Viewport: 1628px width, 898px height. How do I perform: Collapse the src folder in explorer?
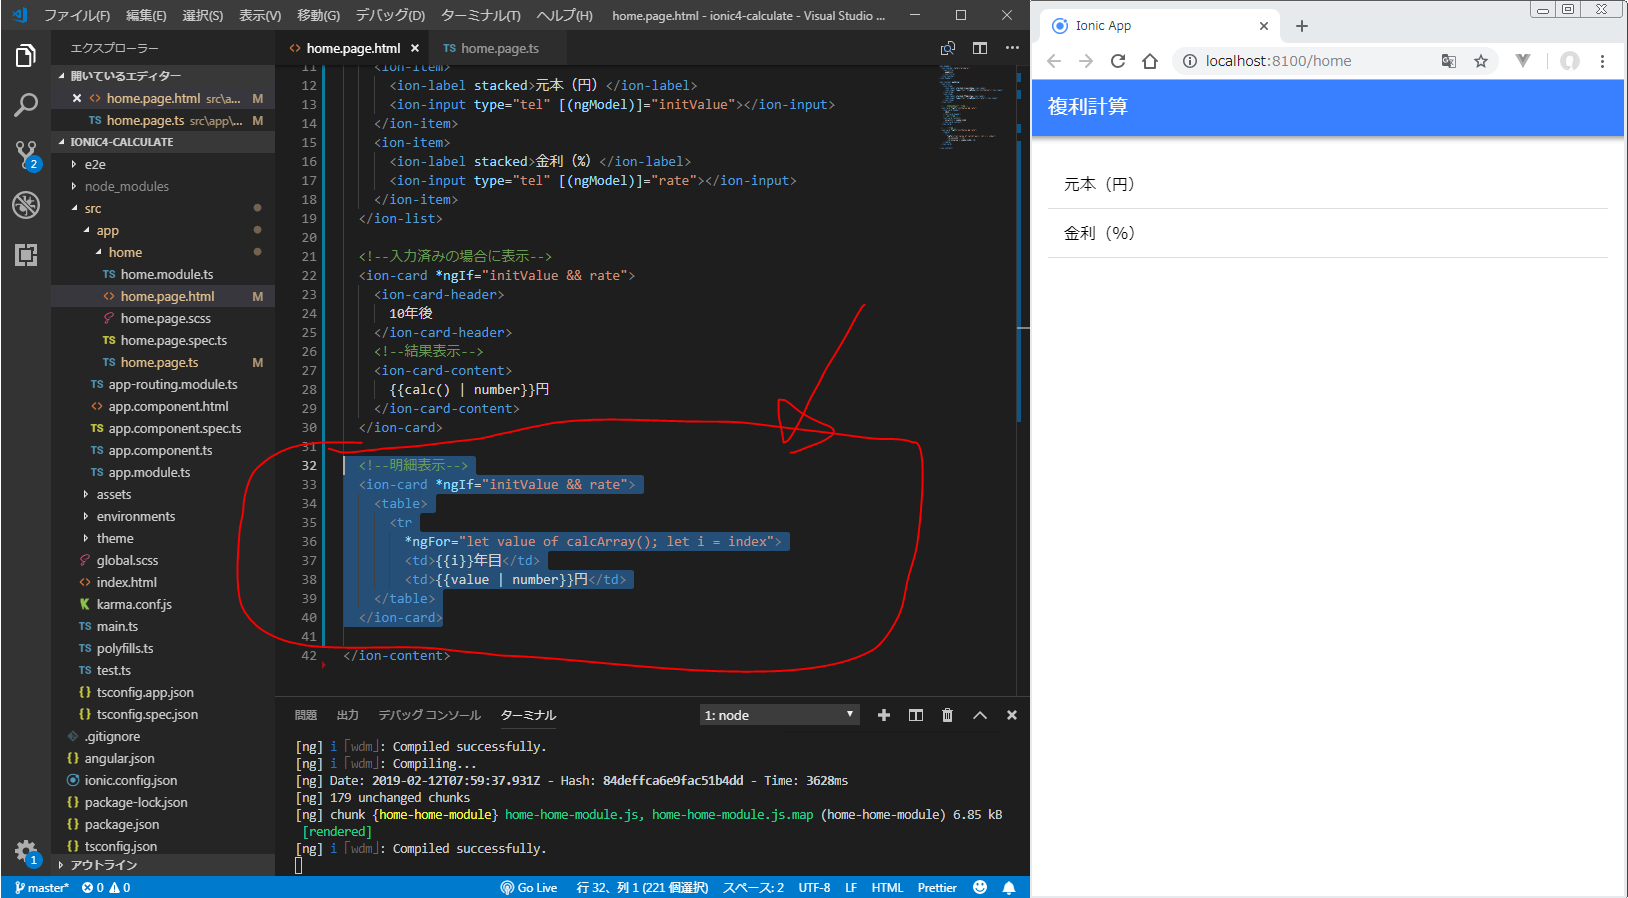pos(92,208)
